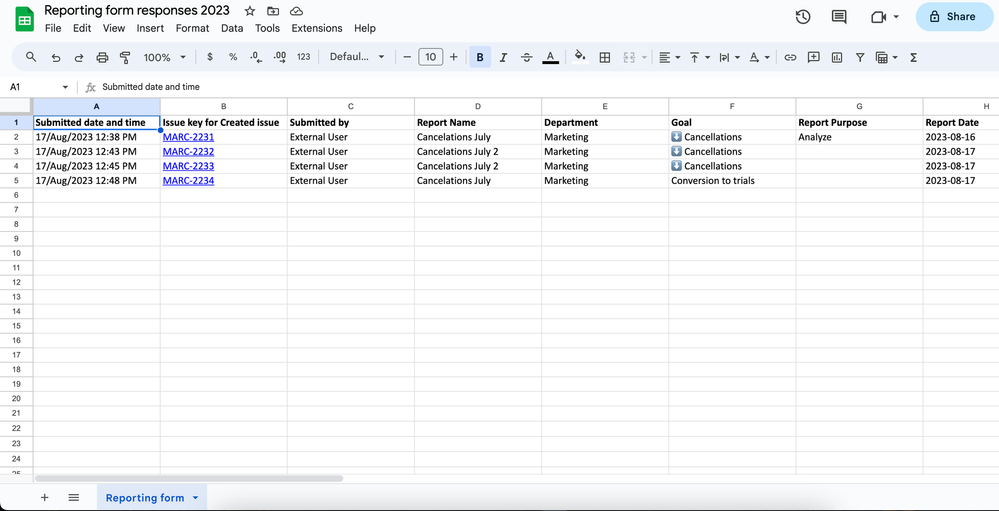Open the MARC-2232 issue link
999x511 pixels.
point(189,152)
